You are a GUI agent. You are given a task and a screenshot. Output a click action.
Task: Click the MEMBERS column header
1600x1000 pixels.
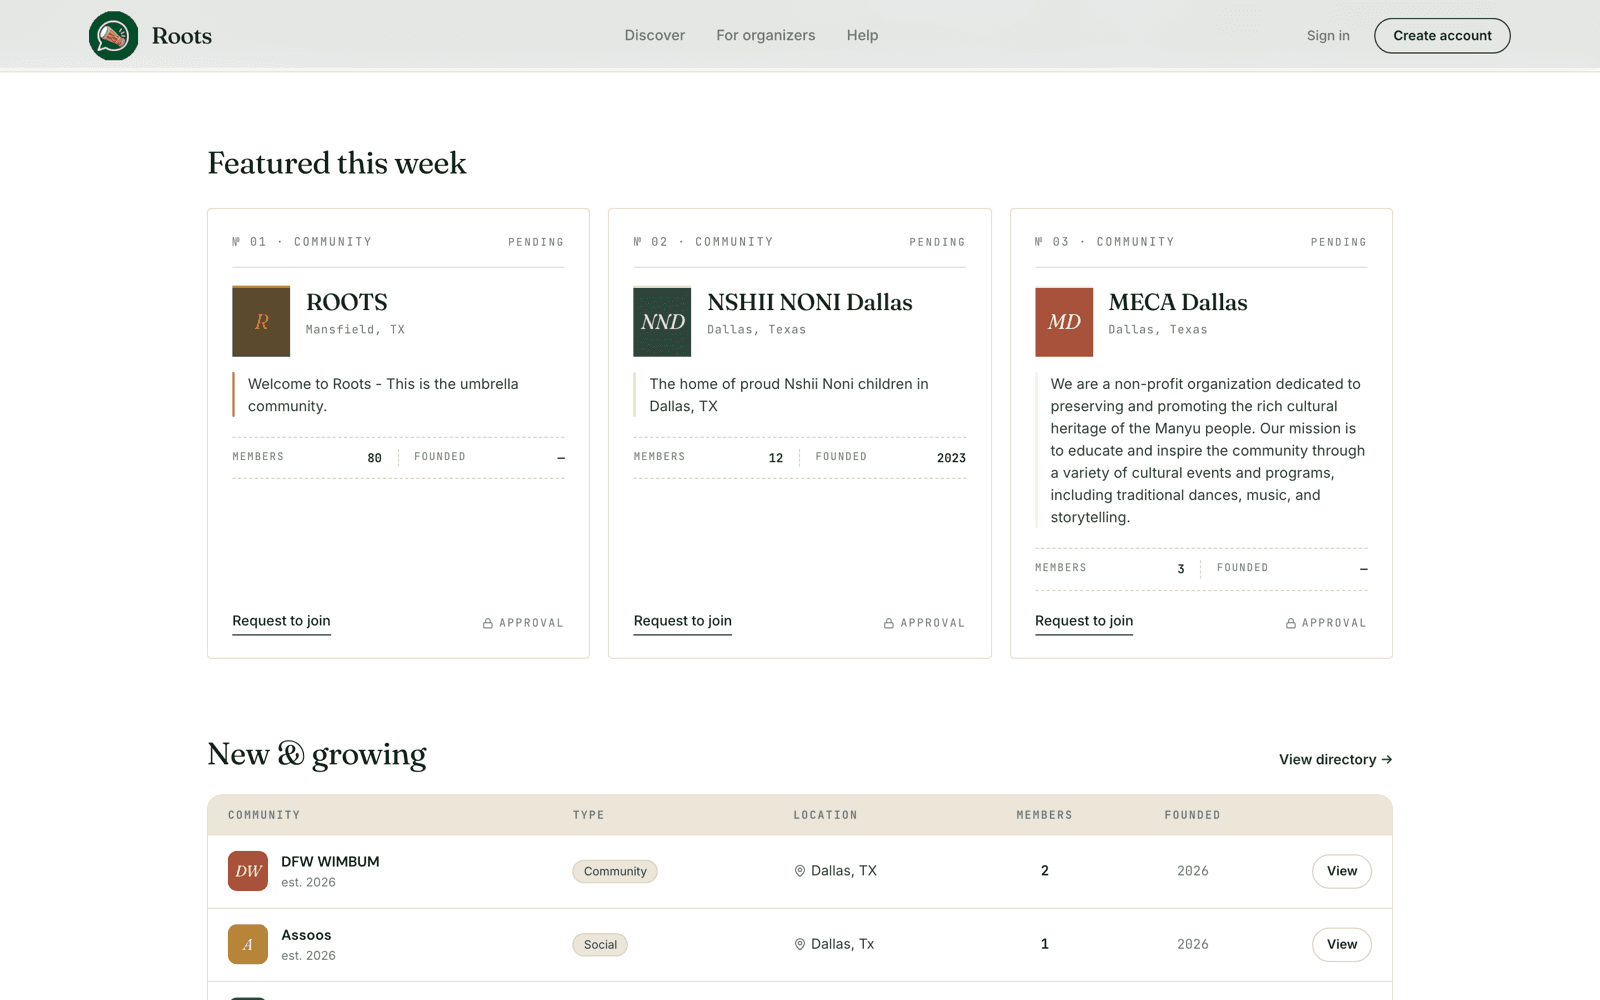[x=1044, y=815]
